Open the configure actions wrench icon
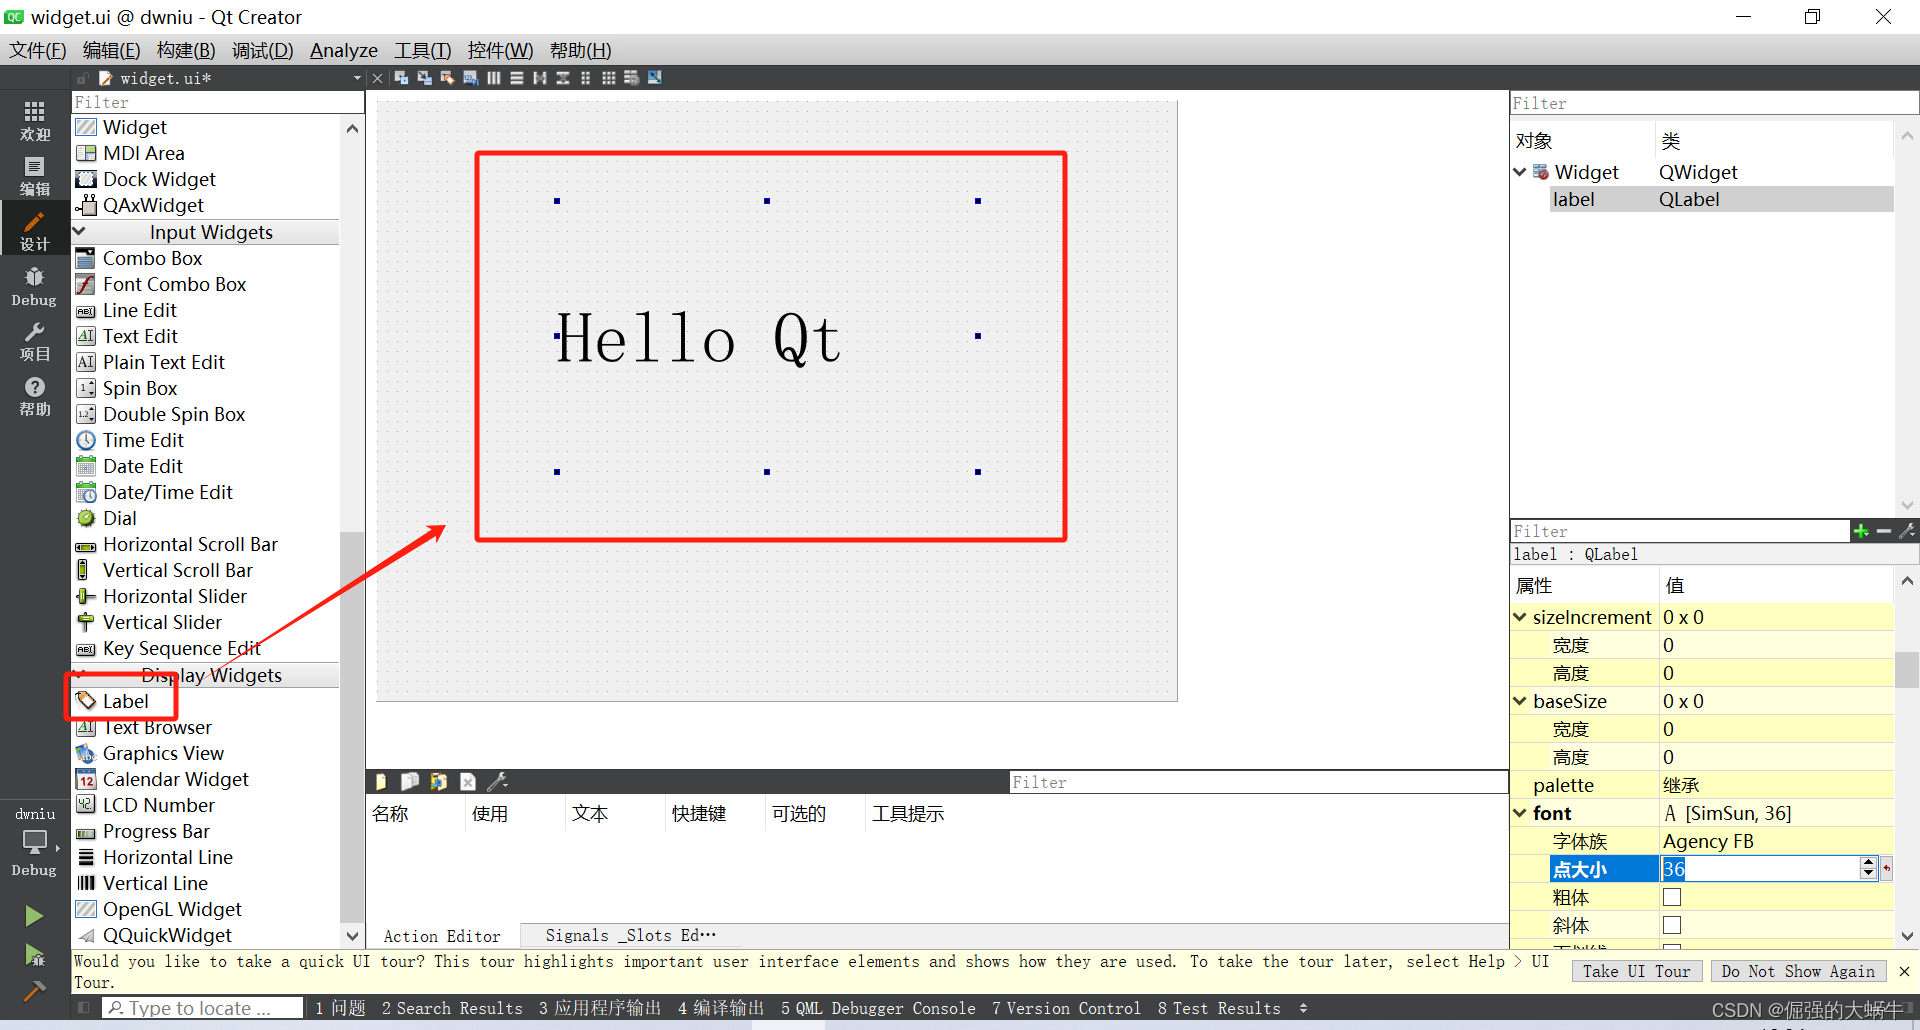 [x=497, y=781]
